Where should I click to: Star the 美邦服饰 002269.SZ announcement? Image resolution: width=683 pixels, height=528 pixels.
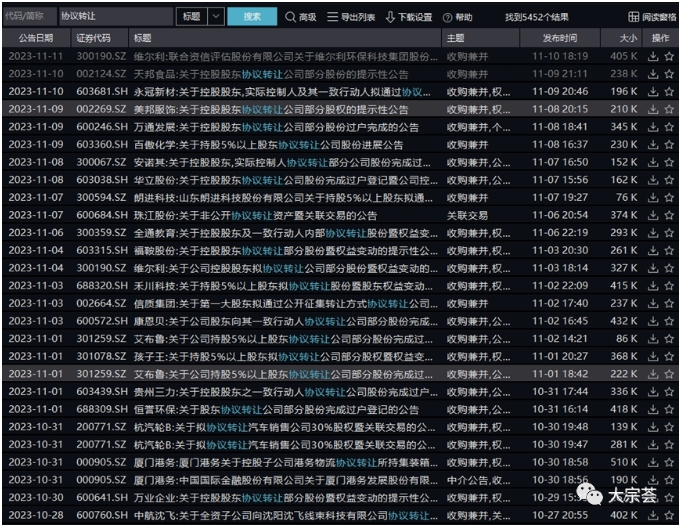[x=669, y=109]
